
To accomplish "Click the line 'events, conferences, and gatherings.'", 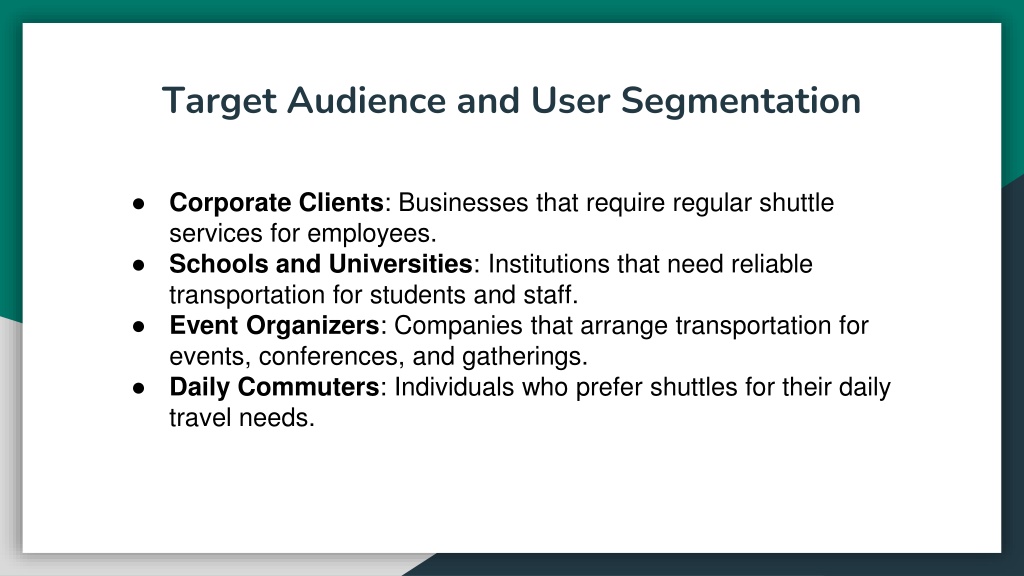I will [379, 356].
